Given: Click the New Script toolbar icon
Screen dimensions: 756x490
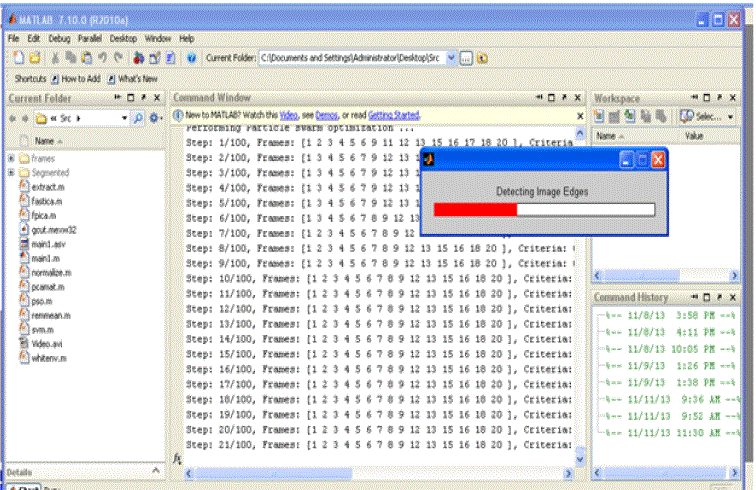Looking at the screenshot, I should pyautogui.click(x=17, y=58).
